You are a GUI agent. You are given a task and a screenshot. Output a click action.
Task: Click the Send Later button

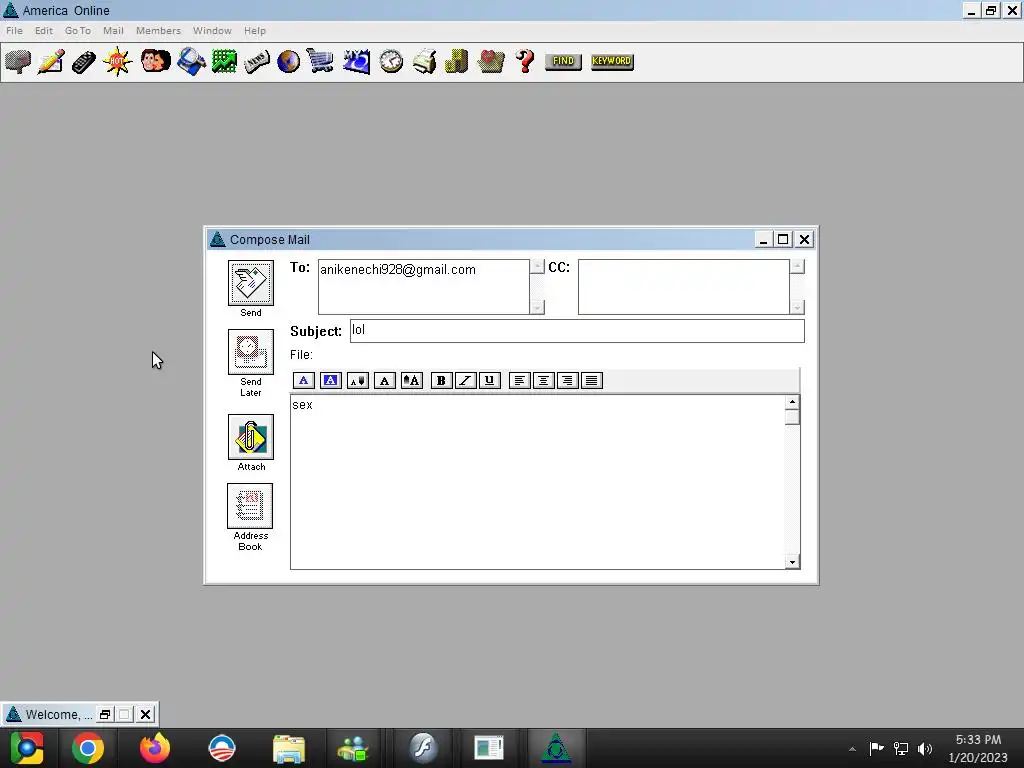pyautogui.click(x=251, y=352)
